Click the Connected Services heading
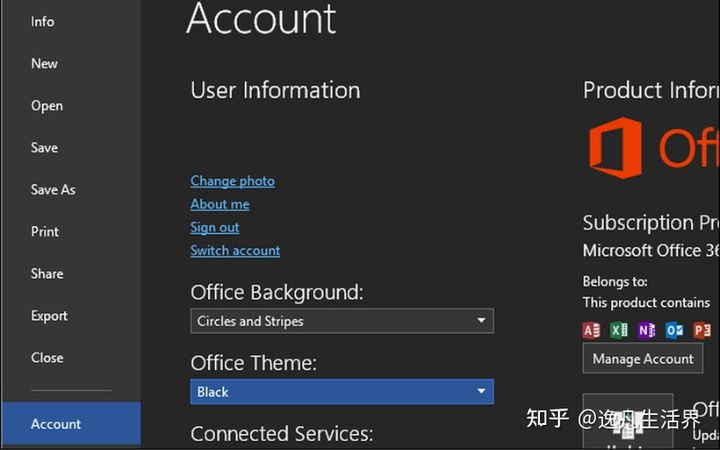The image size is (720, 450). (x=282, y=433)
